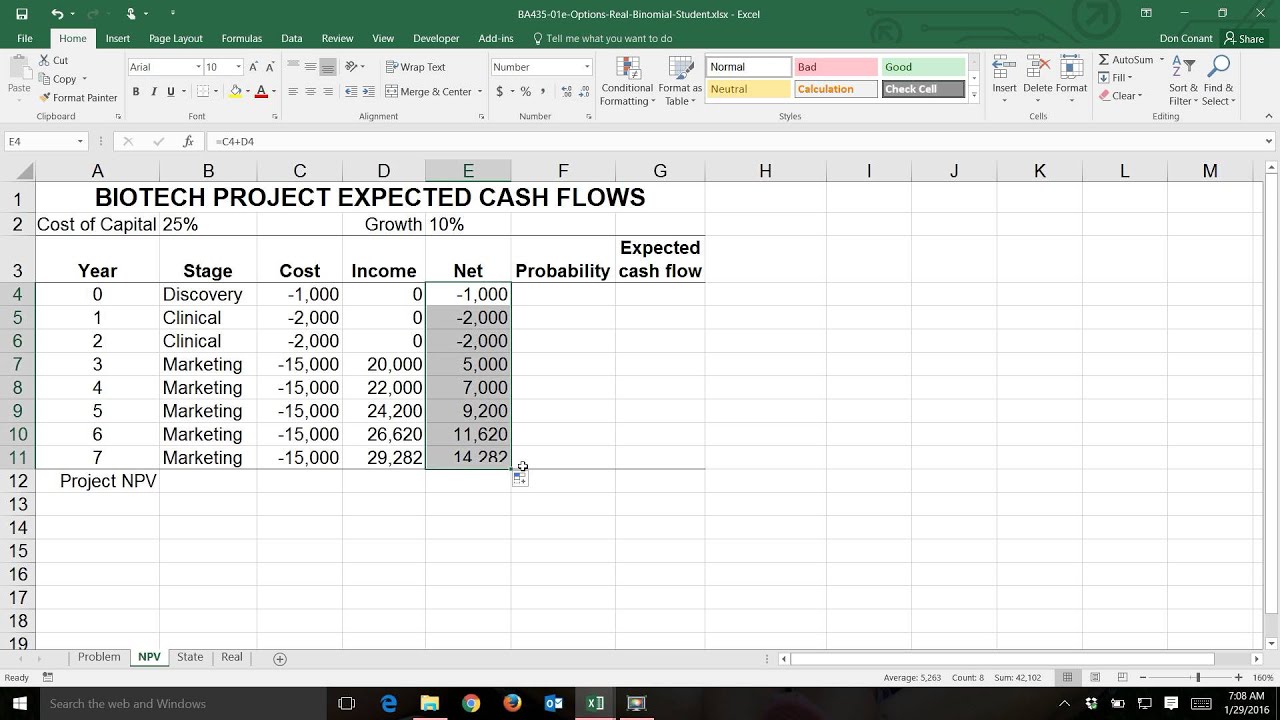Click the Format Painter icon
Screen dimensions: 1280x720
(45, 98)
